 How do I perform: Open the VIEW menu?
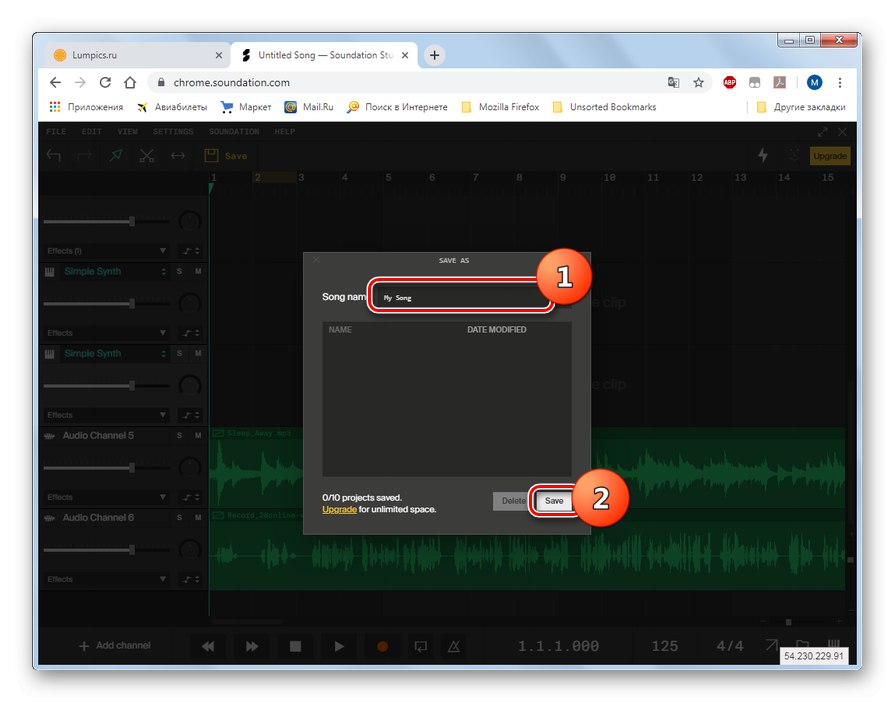click(x=127, y=132)
